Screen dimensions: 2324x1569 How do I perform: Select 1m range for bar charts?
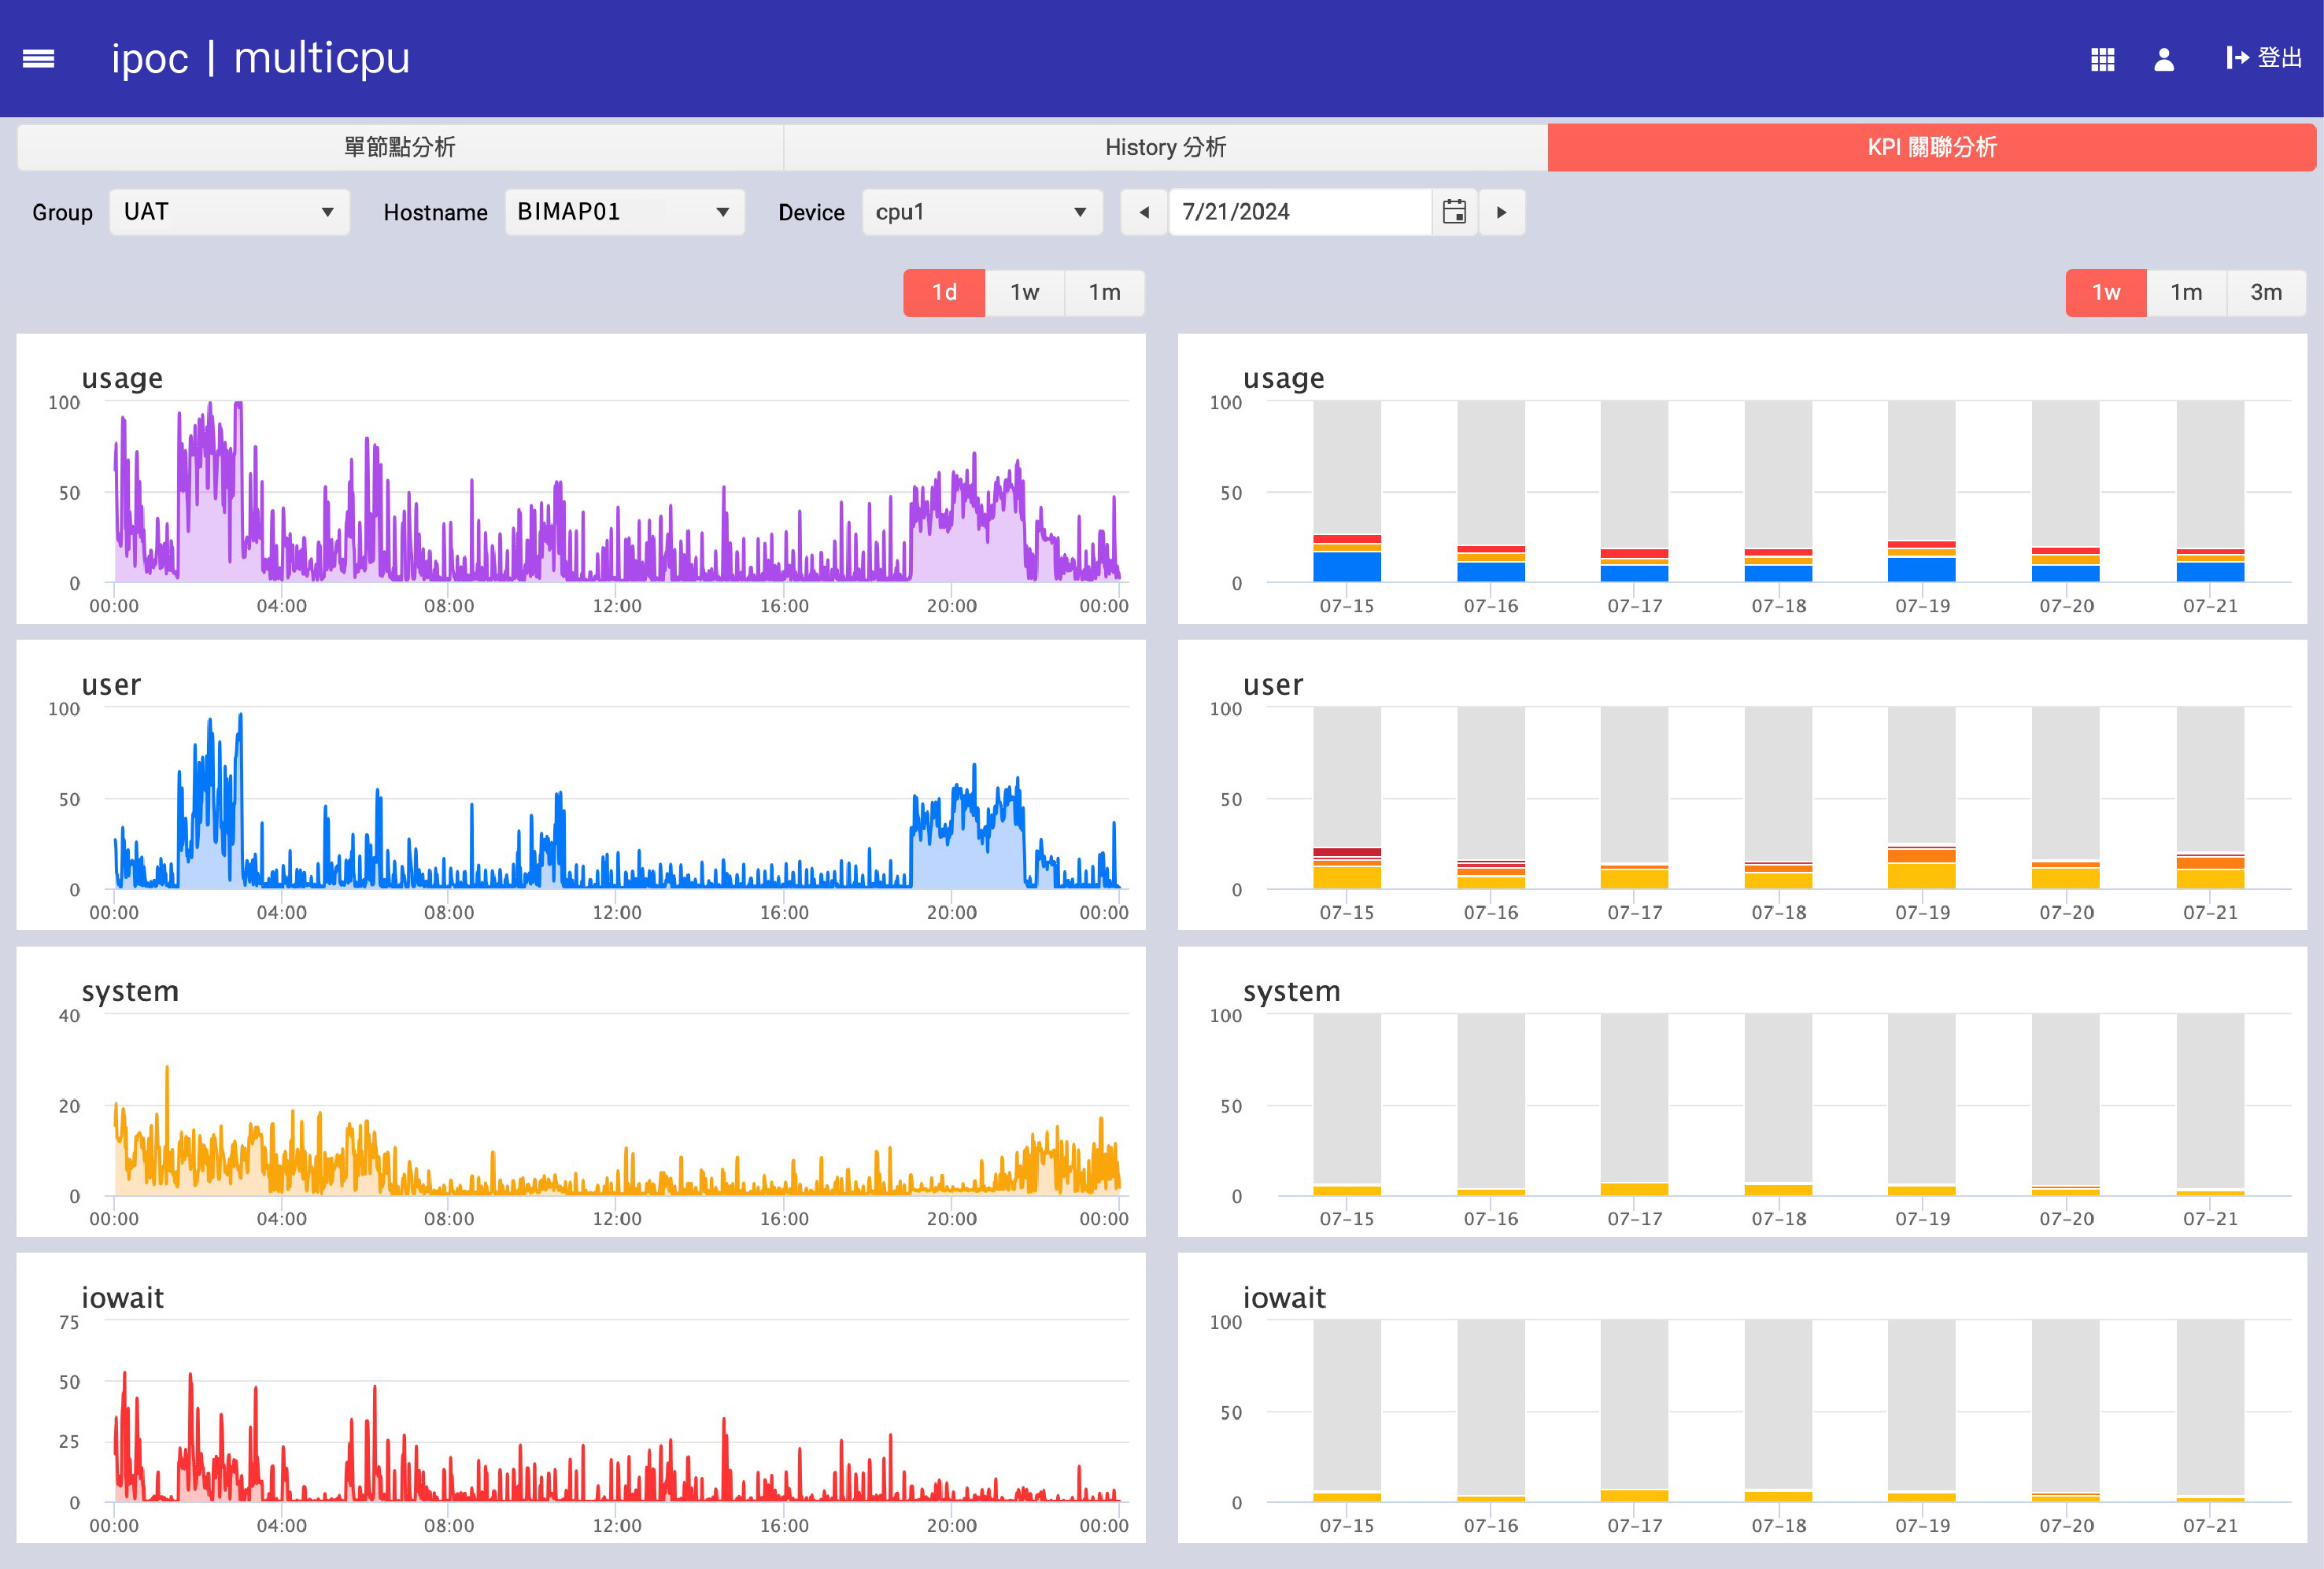click(x=2187, y=292)
